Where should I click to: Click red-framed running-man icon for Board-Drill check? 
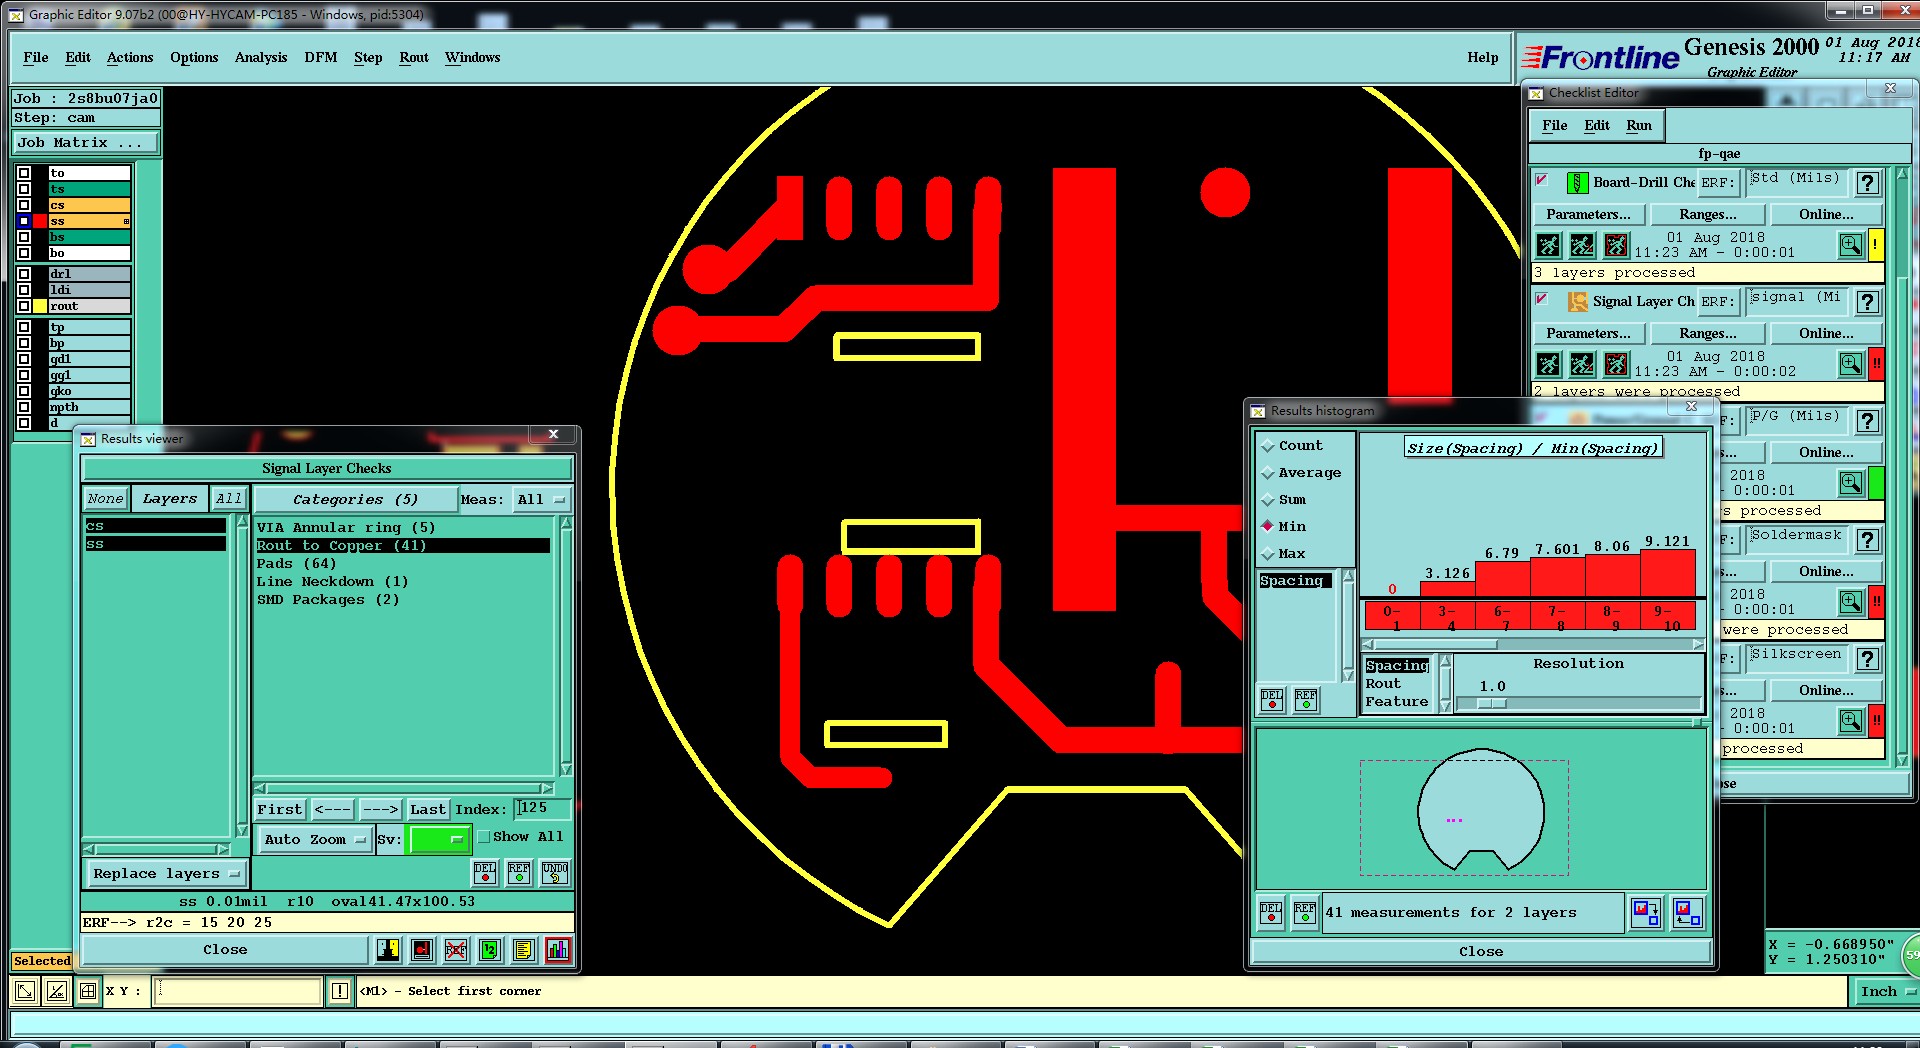(x=1616, y=245)
